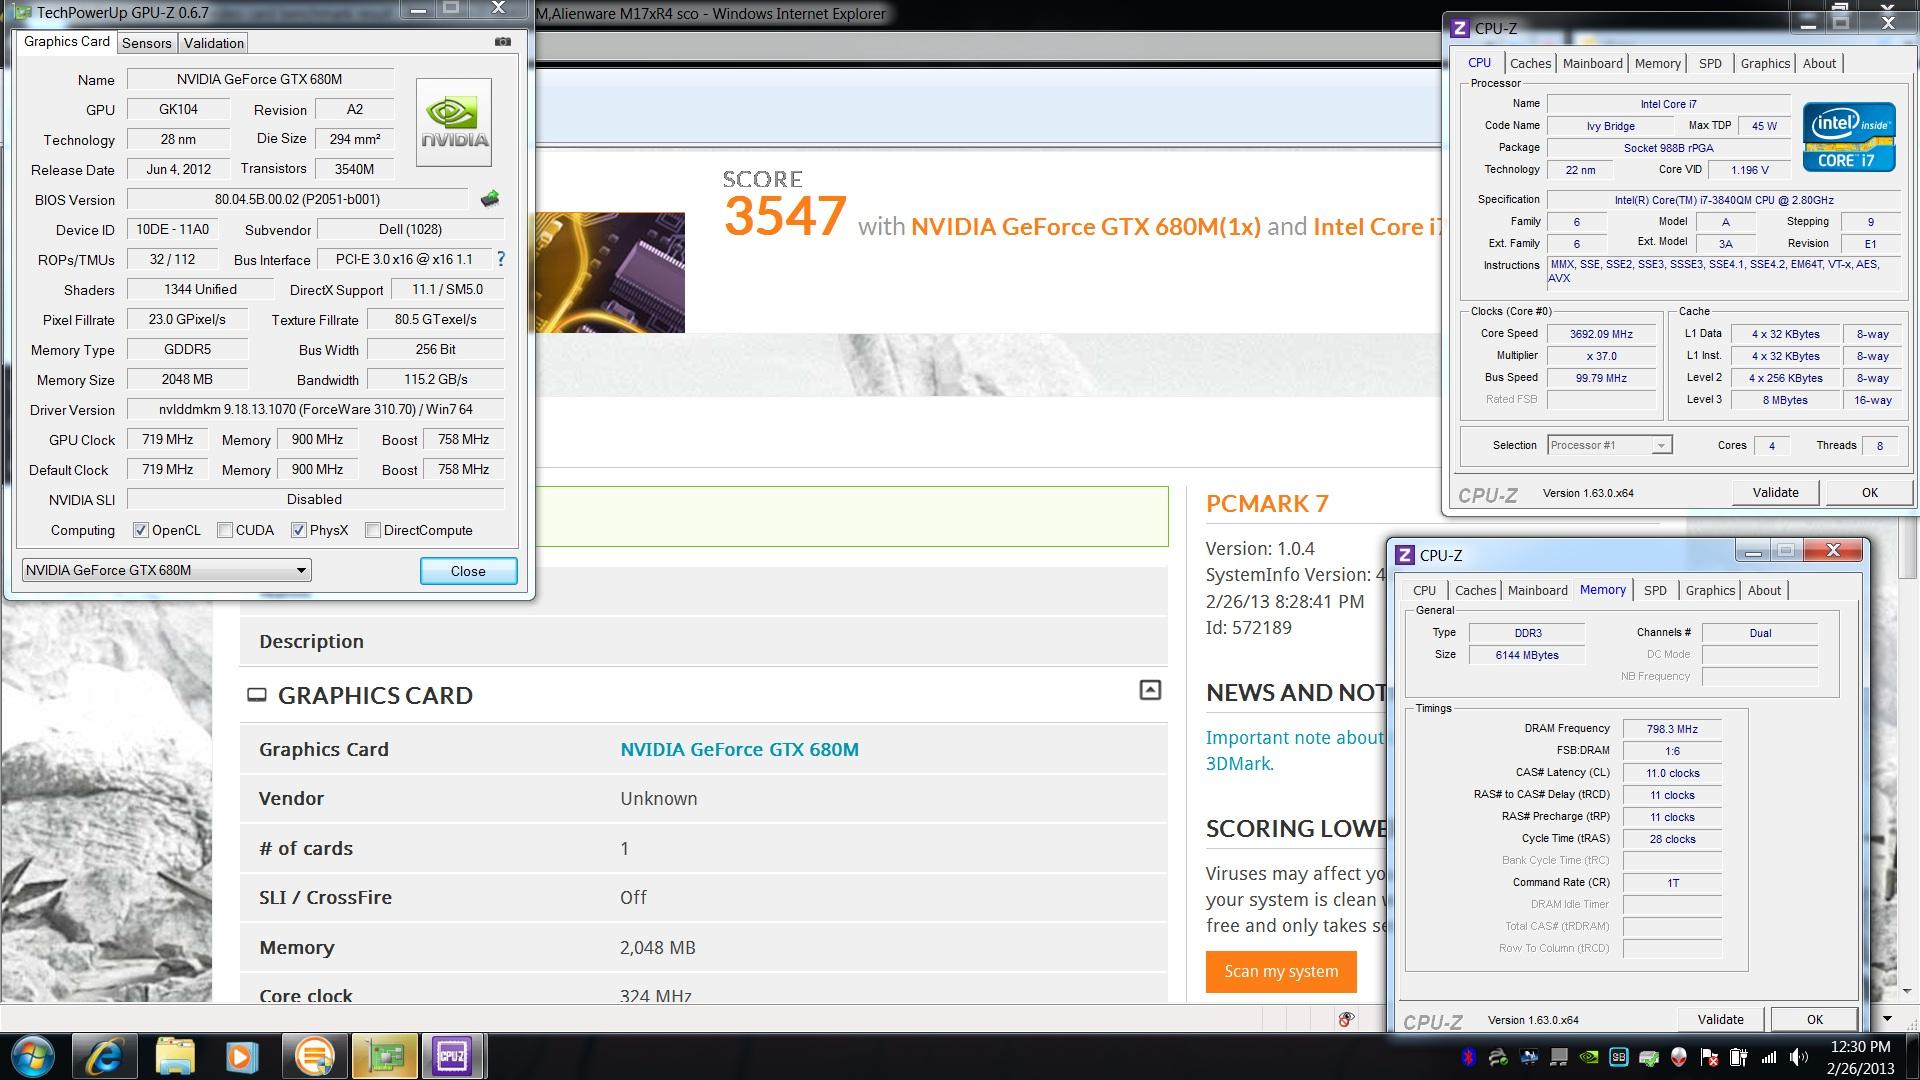
Task: Switch to GPU-Z taskbar button
Action: point(385,1056)
